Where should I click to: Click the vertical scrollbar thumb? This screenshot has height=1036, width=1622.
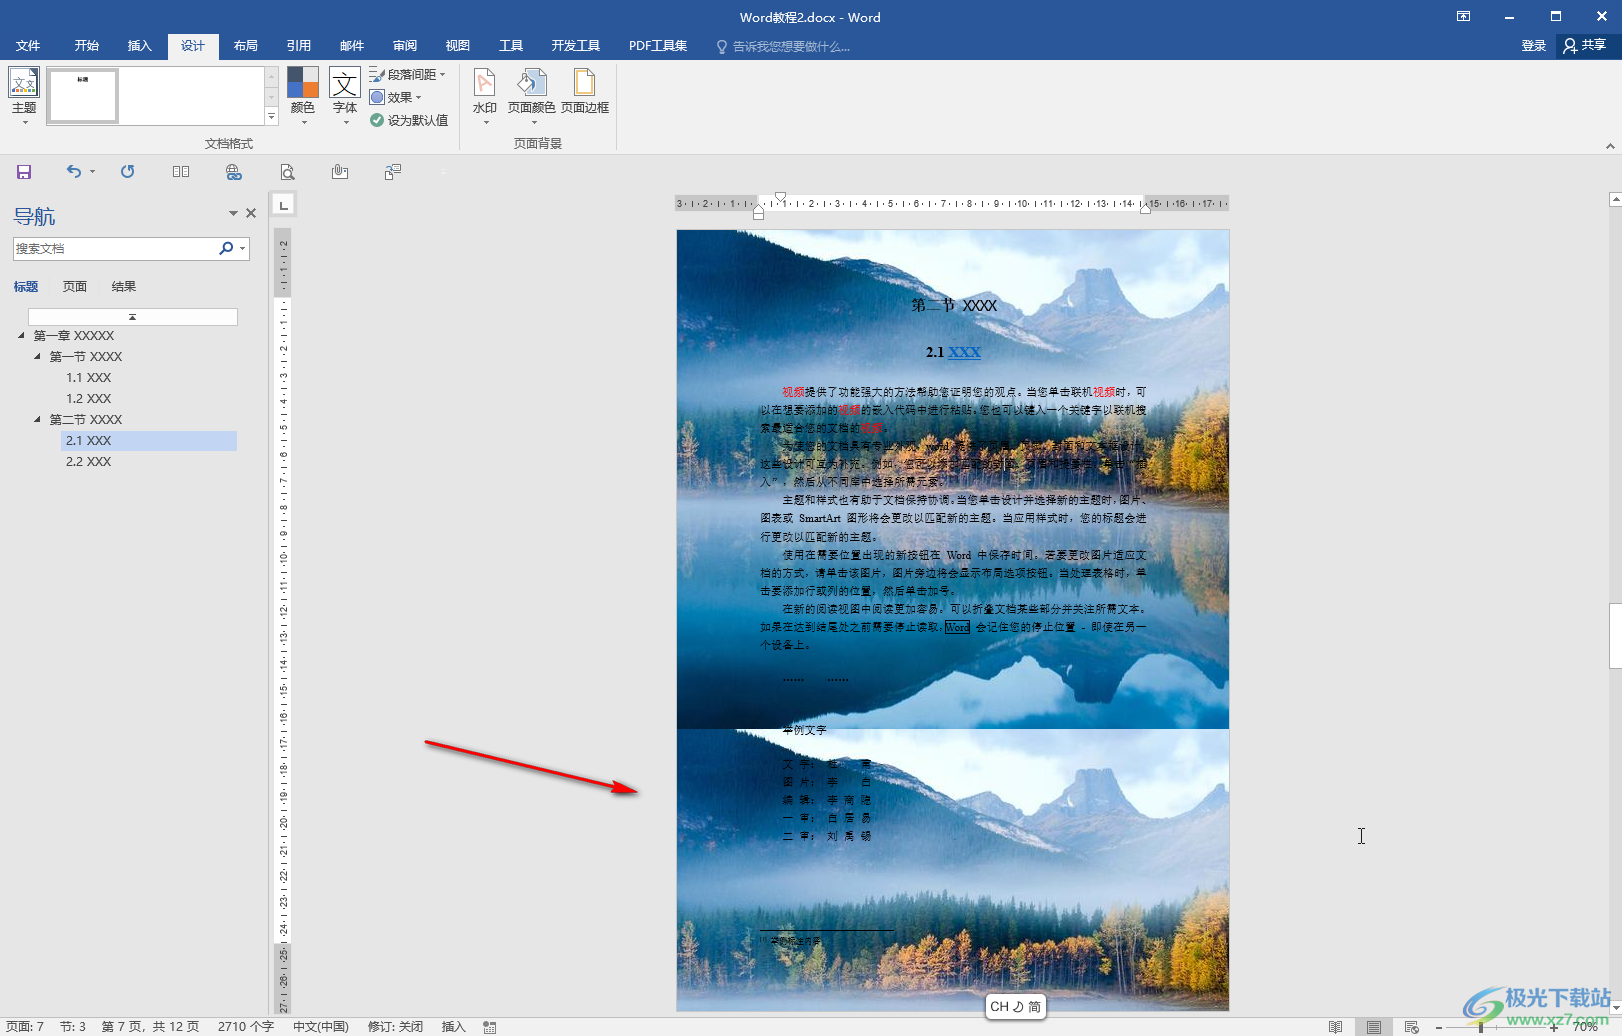click(x=1615, y=636)
